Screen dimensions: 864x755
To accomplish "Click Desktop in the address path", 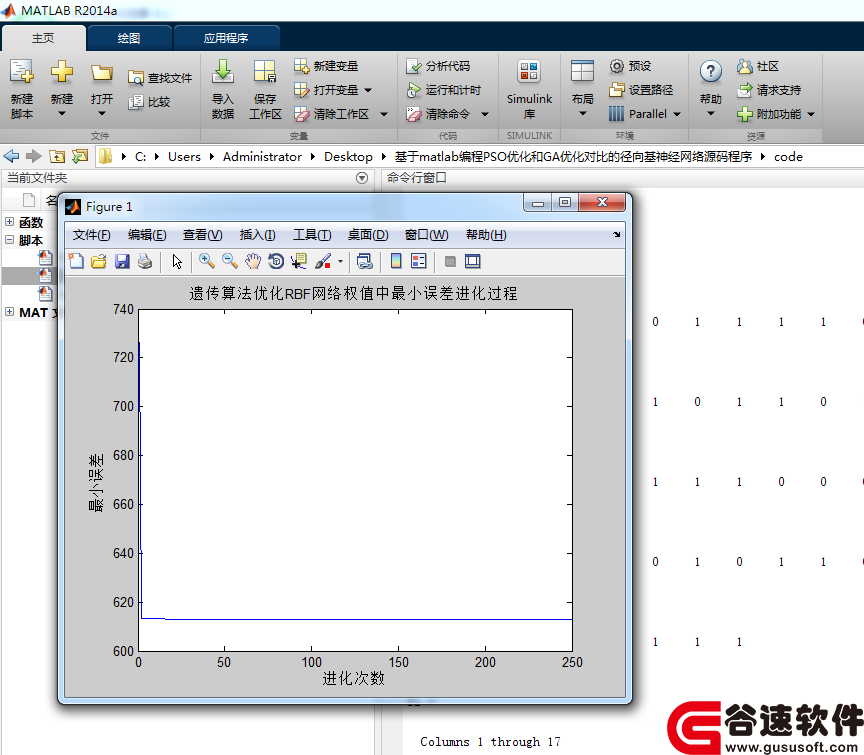I will click(348, 157).
